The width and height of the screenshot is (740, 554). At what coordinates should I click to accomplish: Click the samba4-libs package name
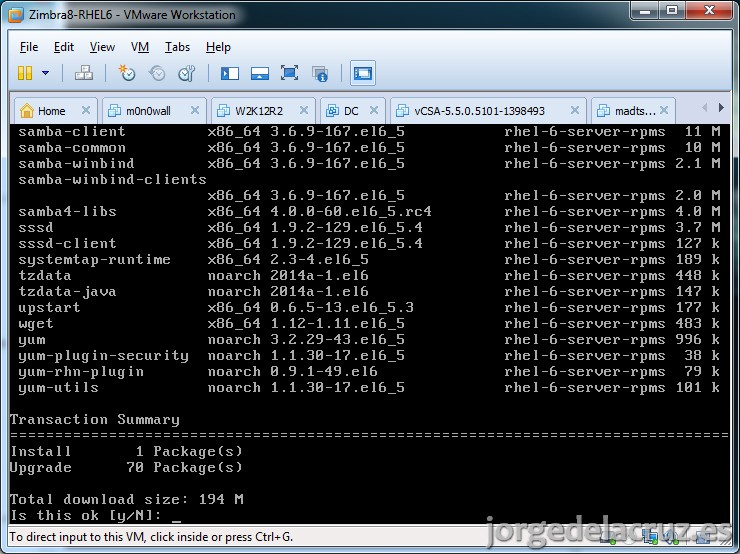(67, 211)
